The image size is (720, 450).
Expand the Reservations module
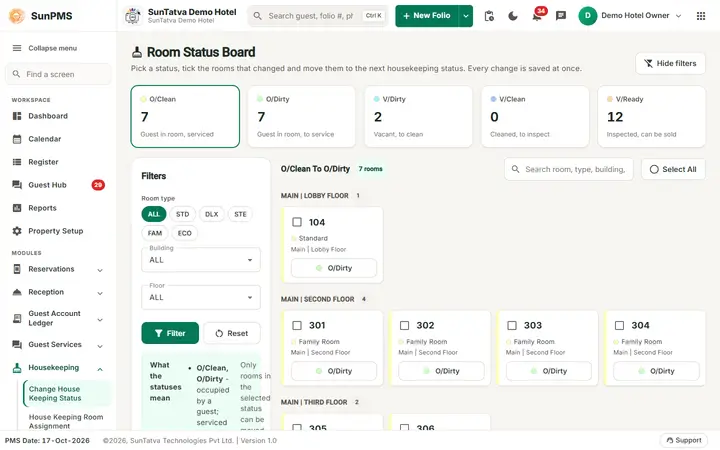(100, 270)
